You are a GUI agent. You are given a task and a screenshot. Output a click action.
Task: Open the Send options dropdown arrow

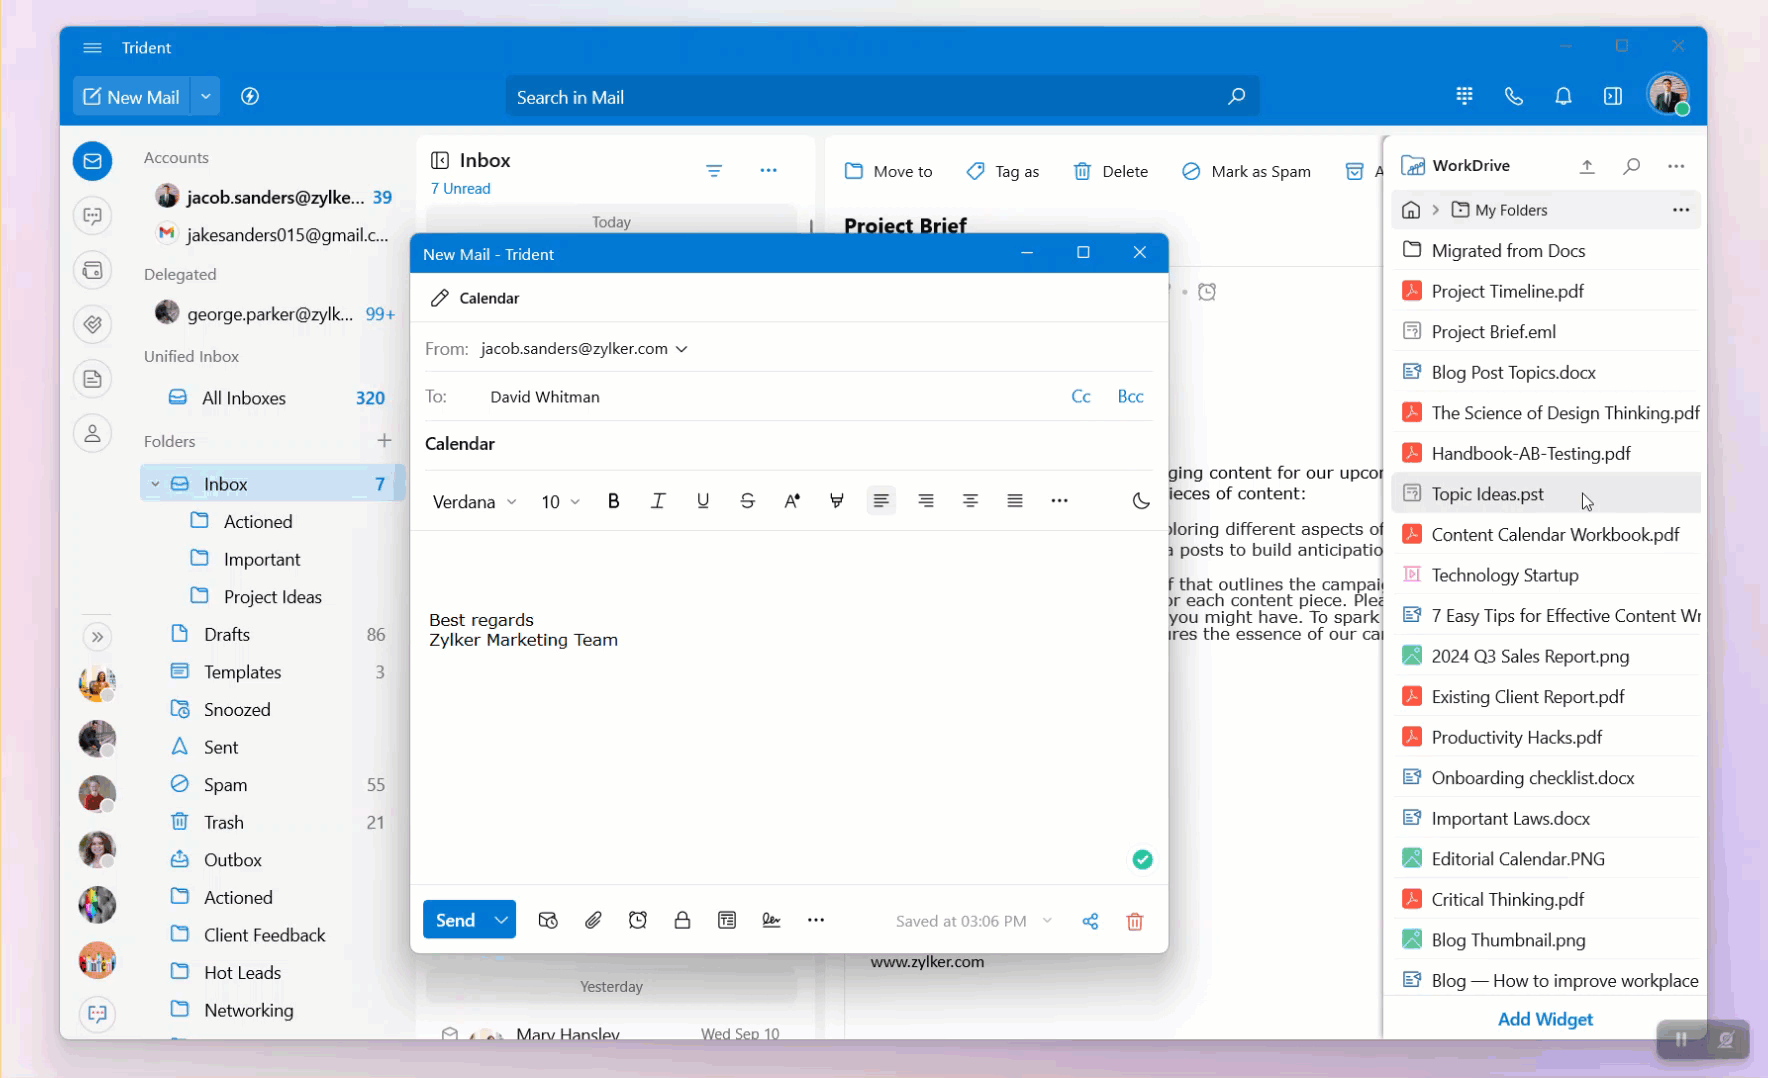click(501, 920)
